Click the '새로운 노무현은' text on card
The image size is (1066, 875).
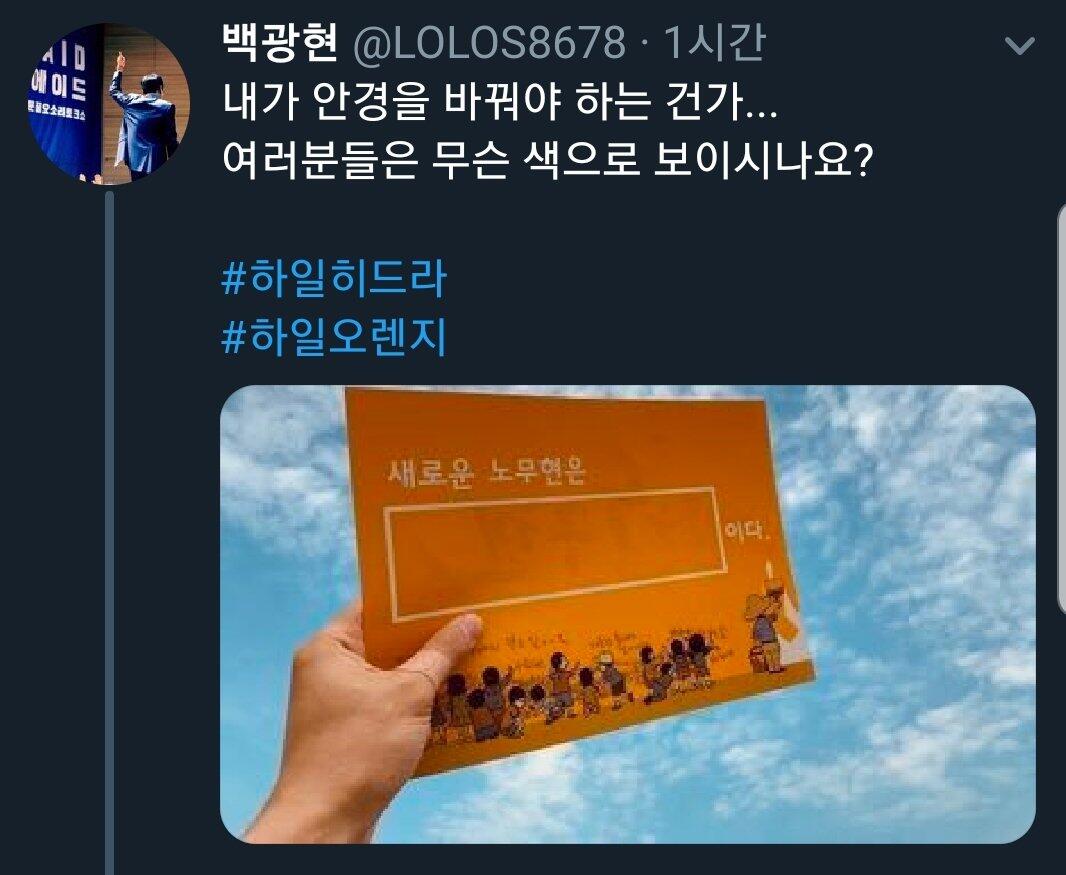tap(486, 470)
